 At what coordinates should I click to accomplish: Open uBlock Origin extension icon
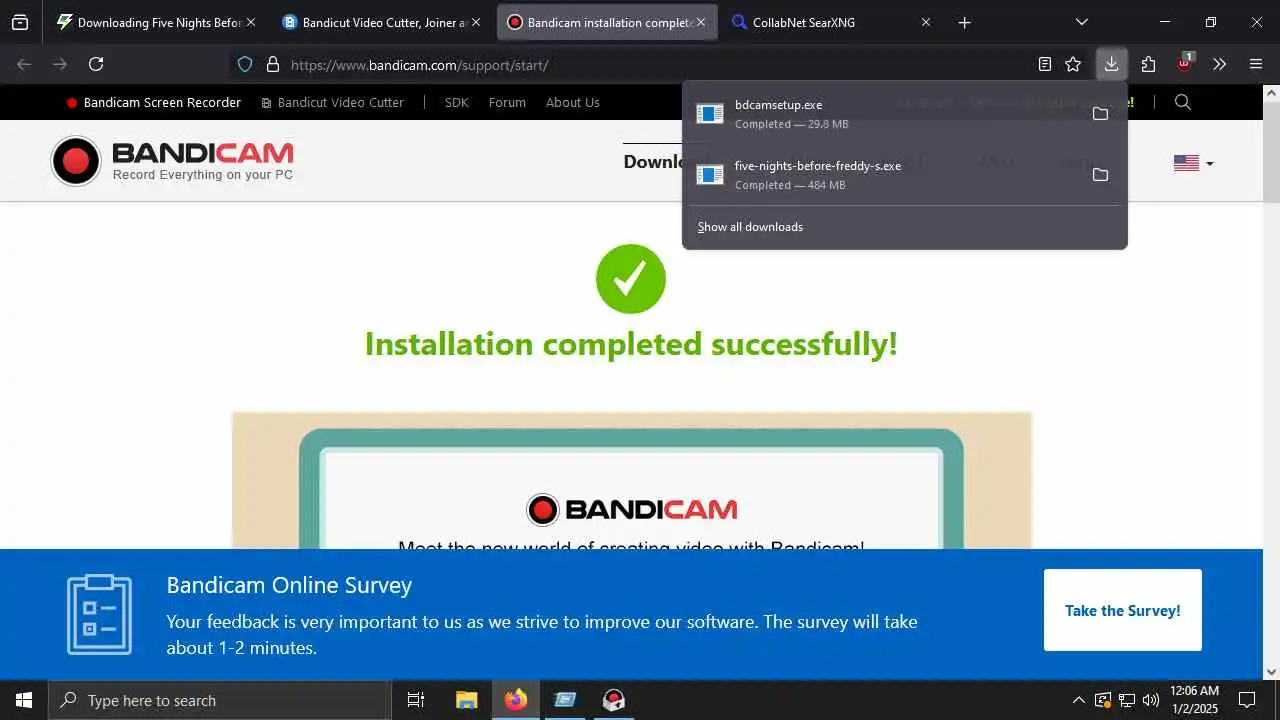pos(1185,64)
